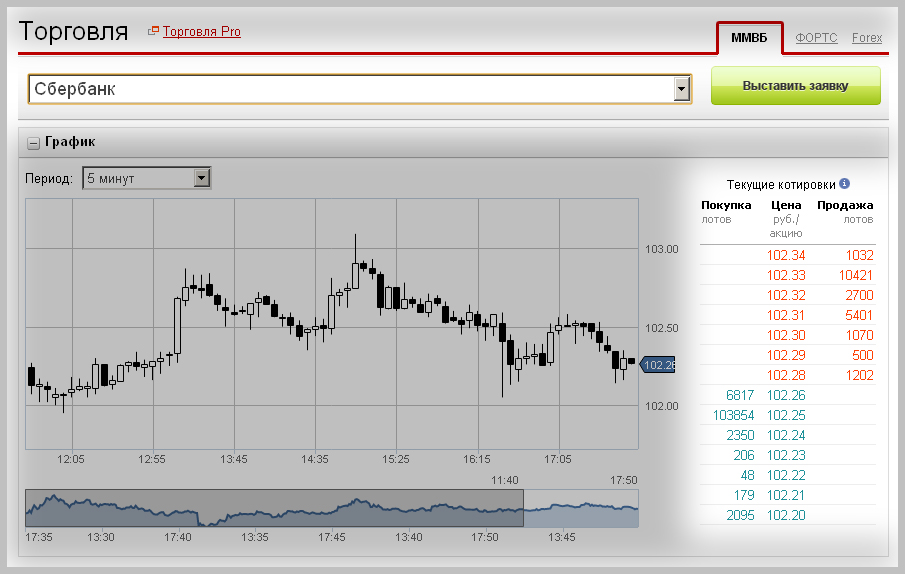This screenshot has height=574, width=905.
Task: Click the Сбербанк instrument selection field
Action: (x=359, y=89)
